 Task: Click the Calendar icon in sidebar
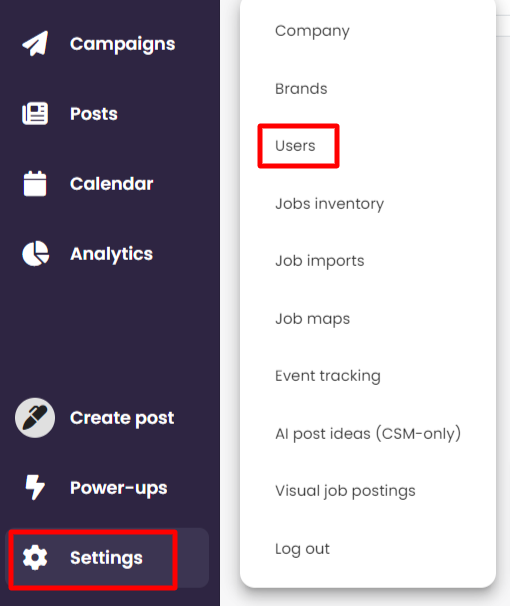tap(35, 184)
